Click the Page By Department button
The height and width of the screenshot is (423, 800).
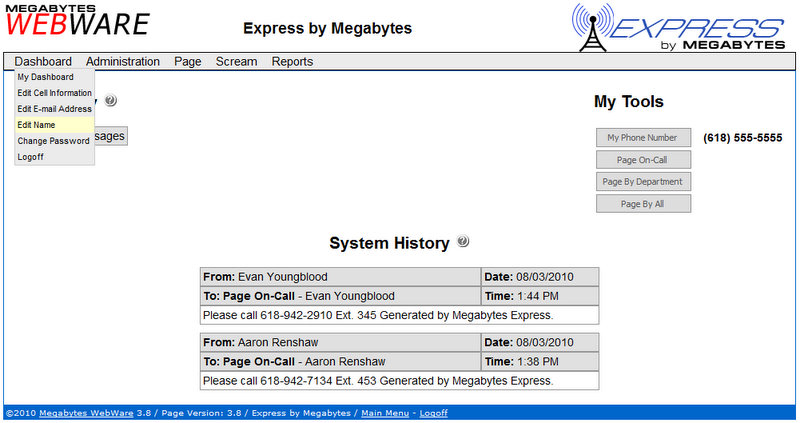coord(643,182)
